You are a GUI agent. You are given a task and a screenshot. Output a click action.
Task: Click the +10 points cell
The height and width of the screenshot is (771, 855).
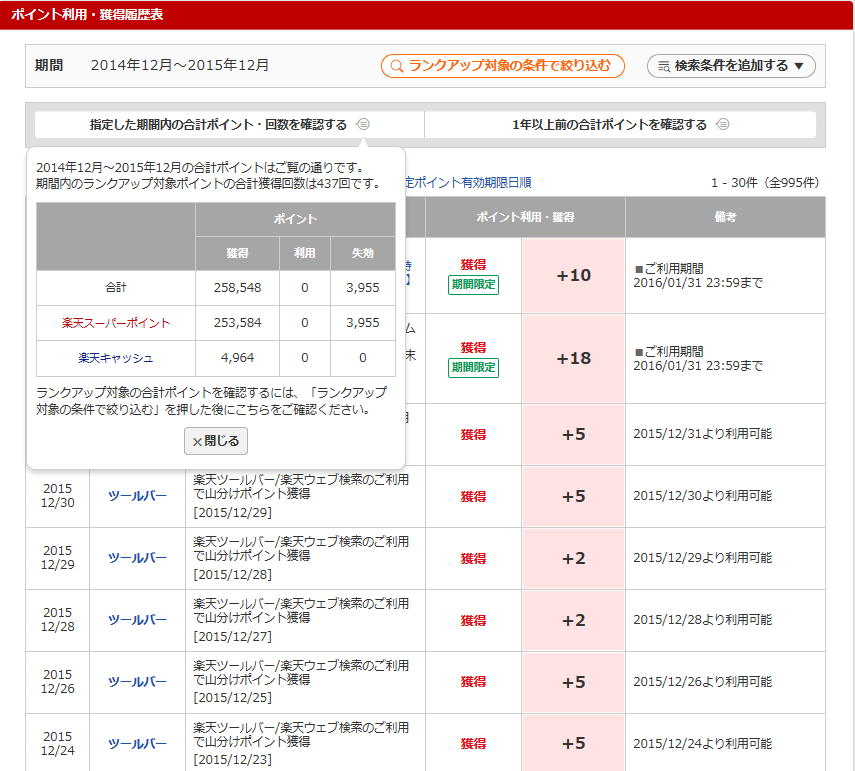pos(574,275)
